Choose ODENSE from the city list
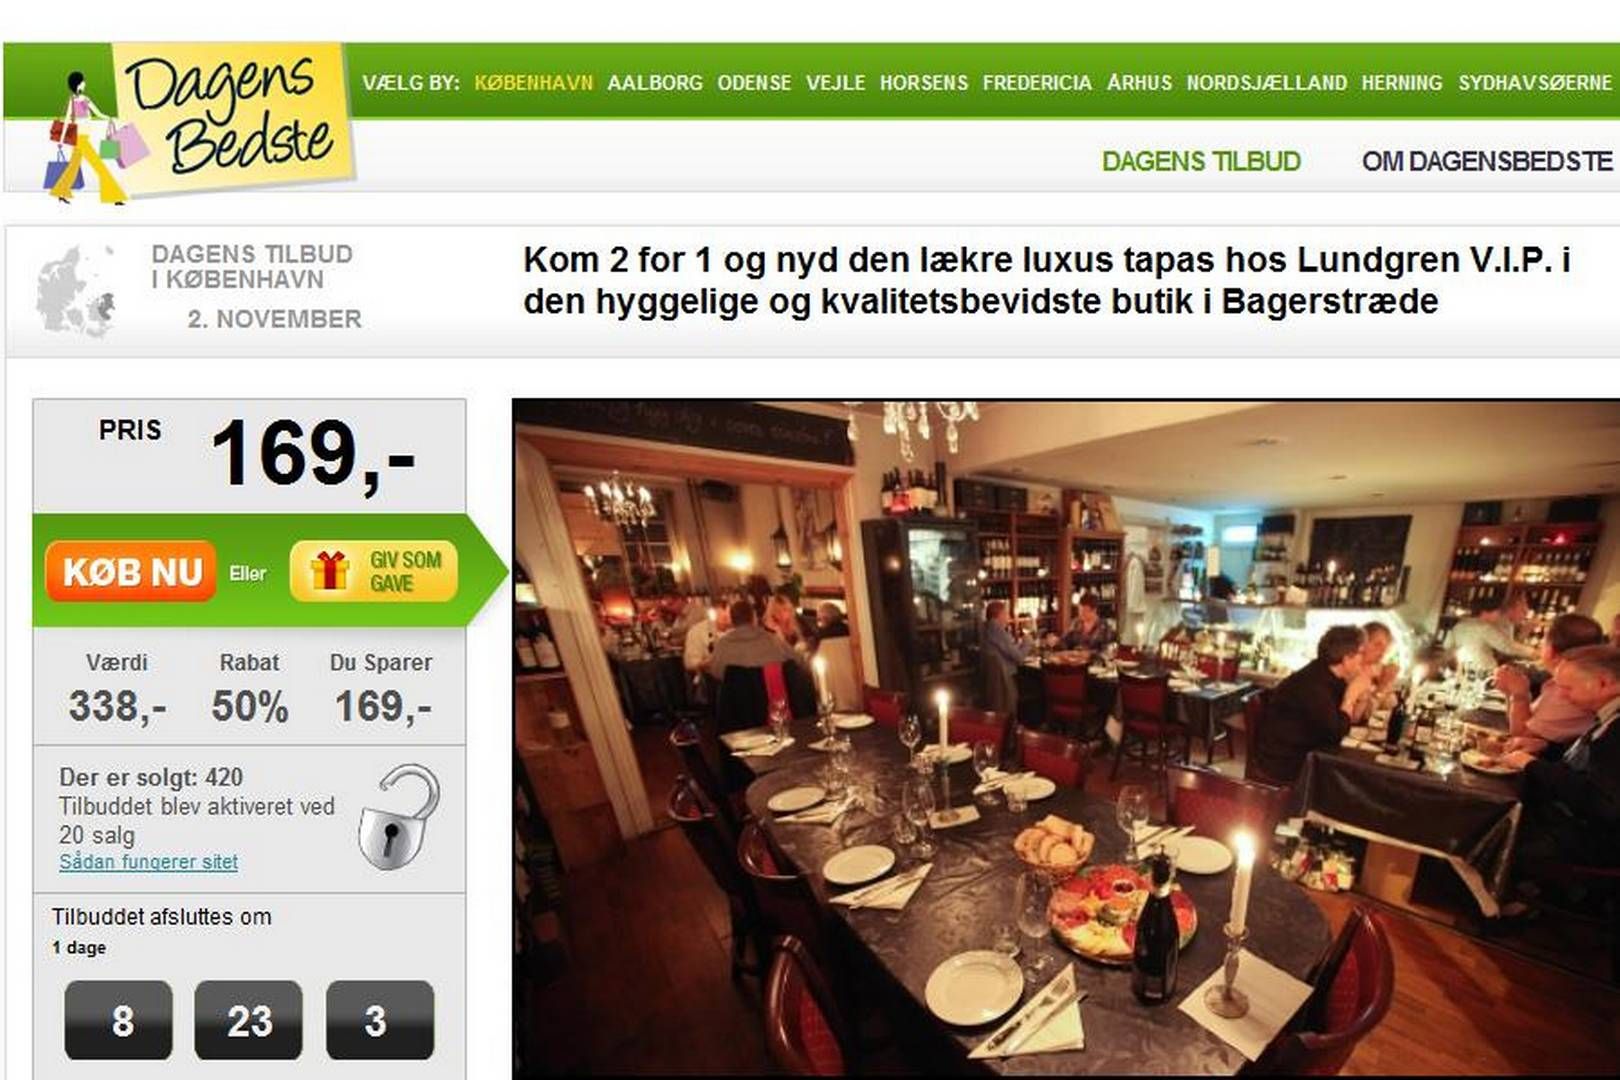1620x1080 pixels. coord(754,83)
